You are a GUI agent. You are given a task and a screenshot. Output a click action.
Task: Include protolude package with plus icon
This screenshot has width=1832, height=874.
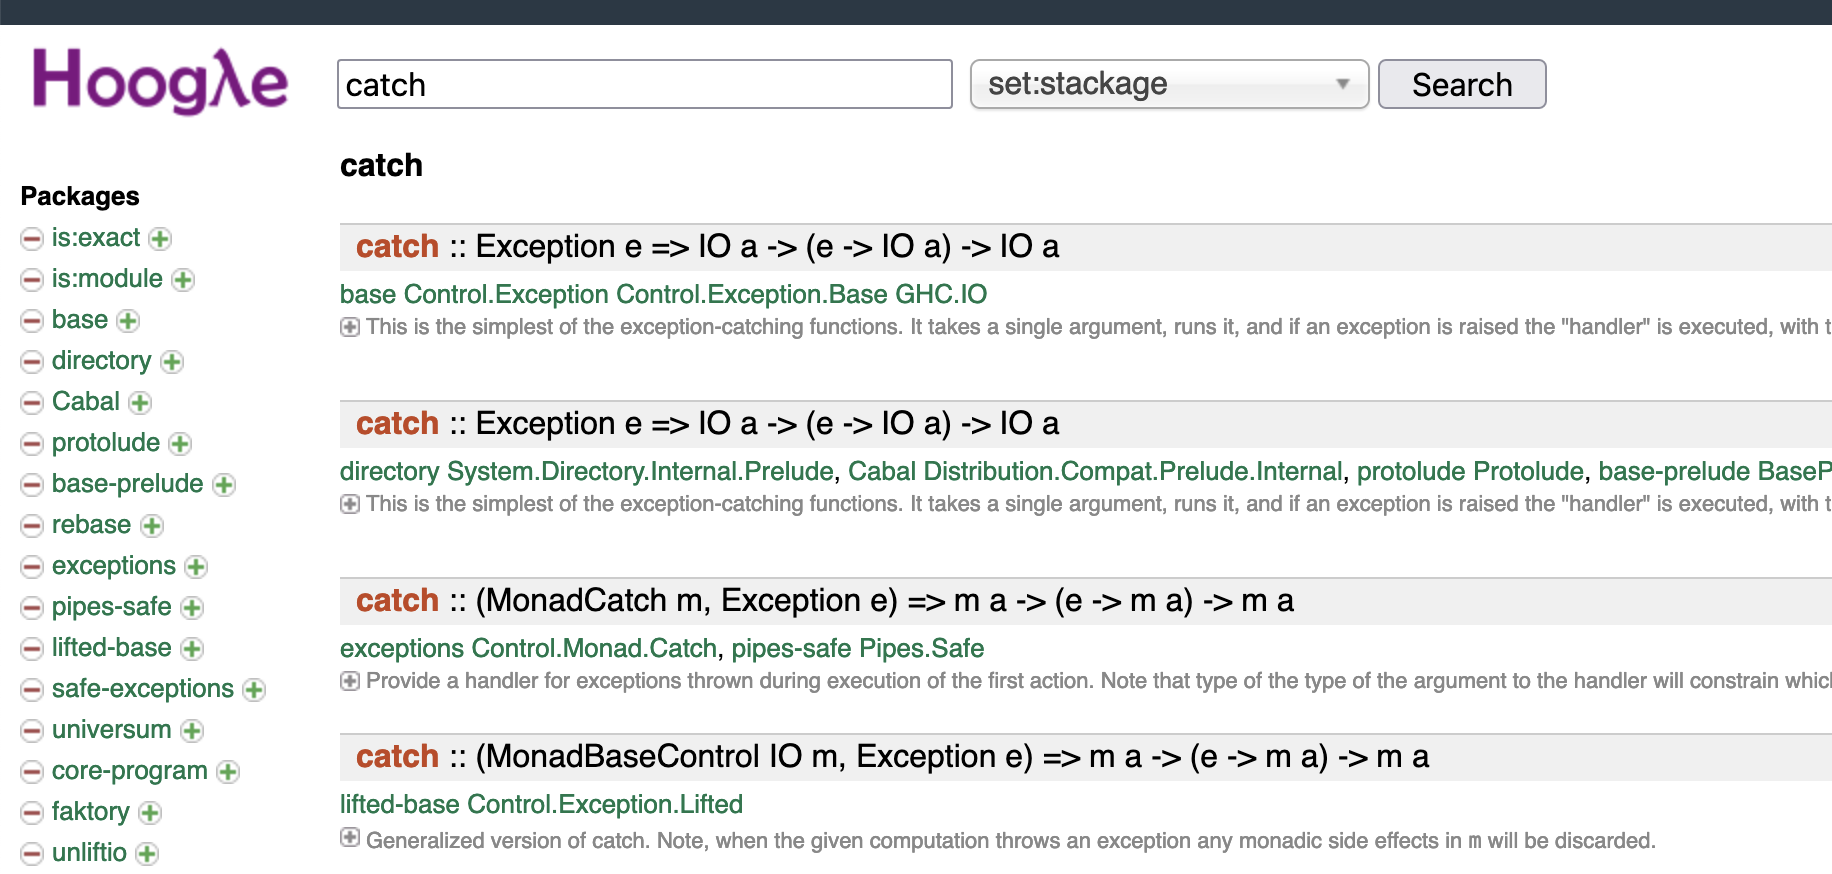(x=180, y=444)
